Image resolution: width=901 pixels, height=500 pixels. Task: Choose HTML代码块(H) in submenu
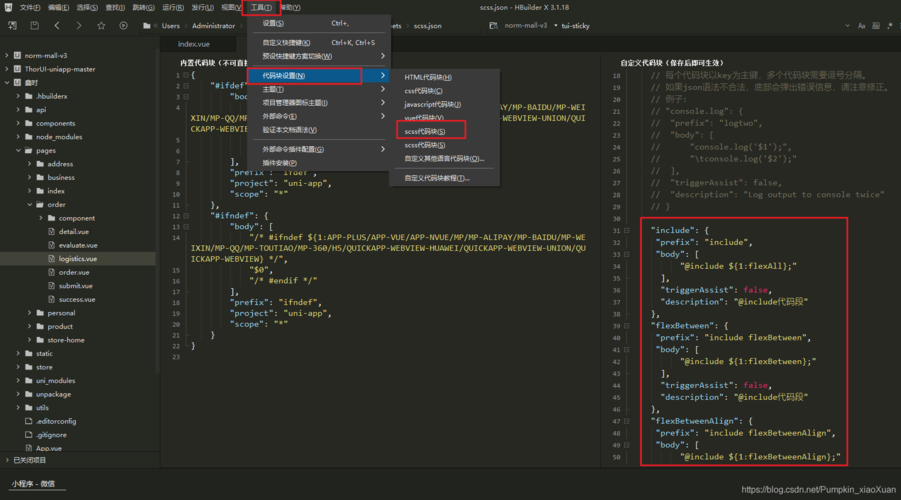click(444, 77)
